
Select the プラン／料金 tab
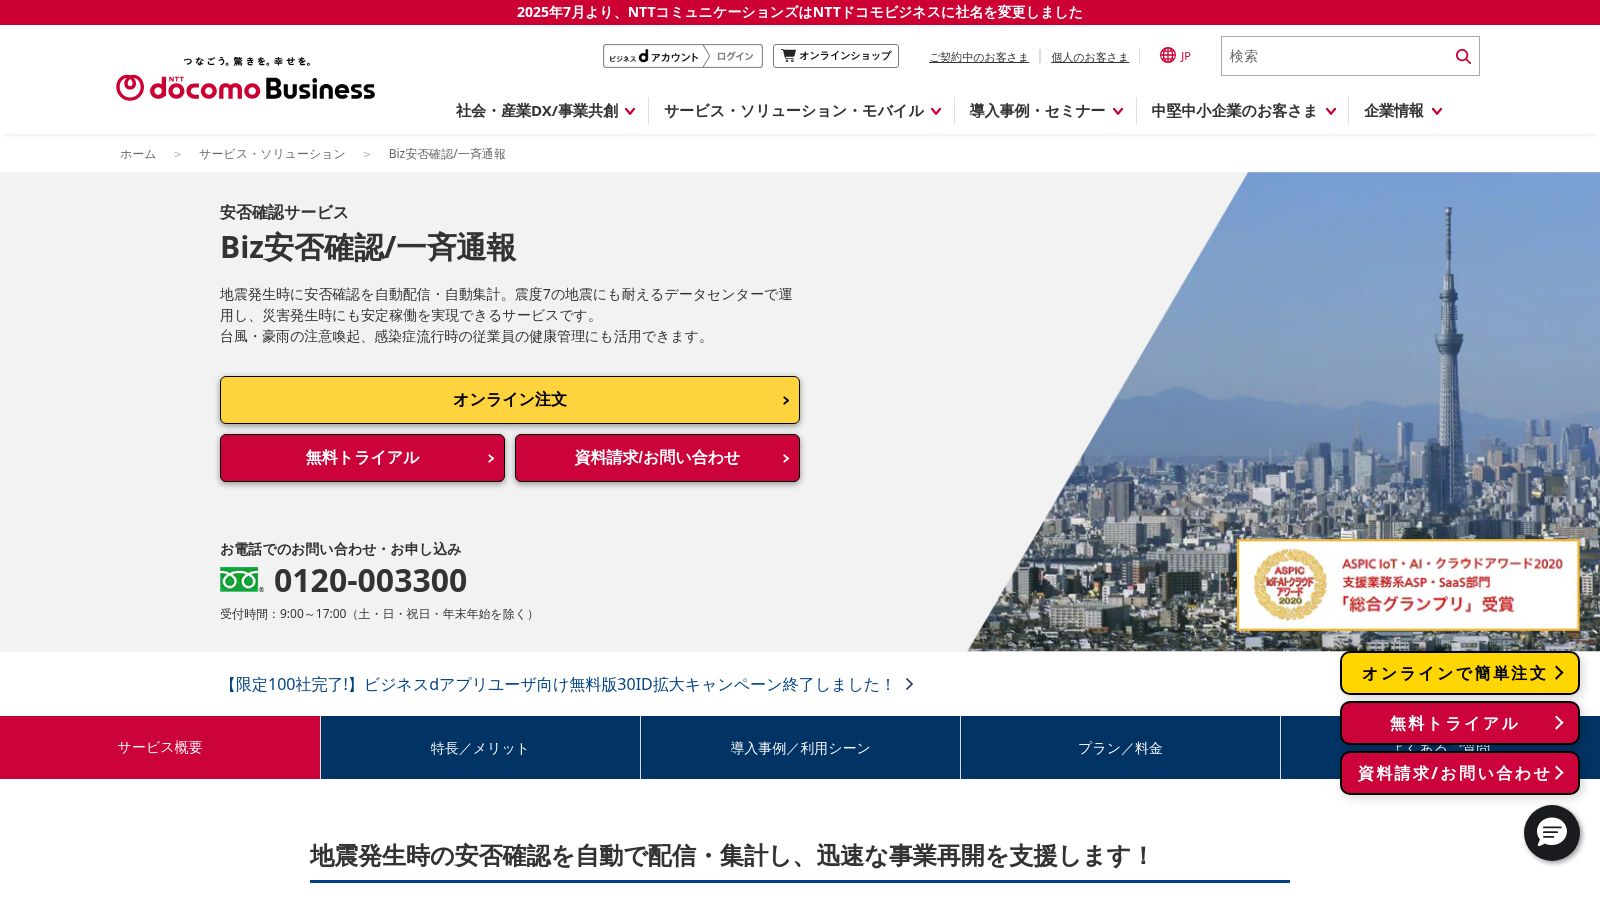point(1120,747)
